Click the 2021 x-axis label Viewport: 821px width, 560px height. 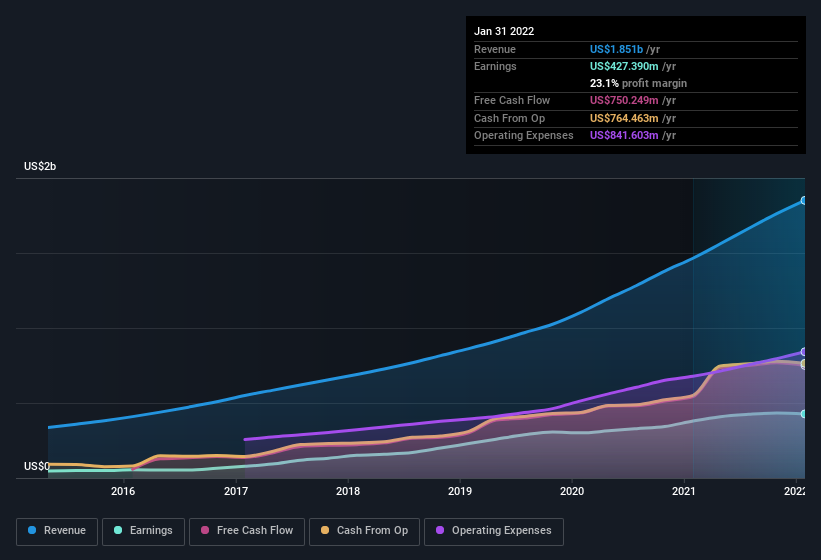684,491
